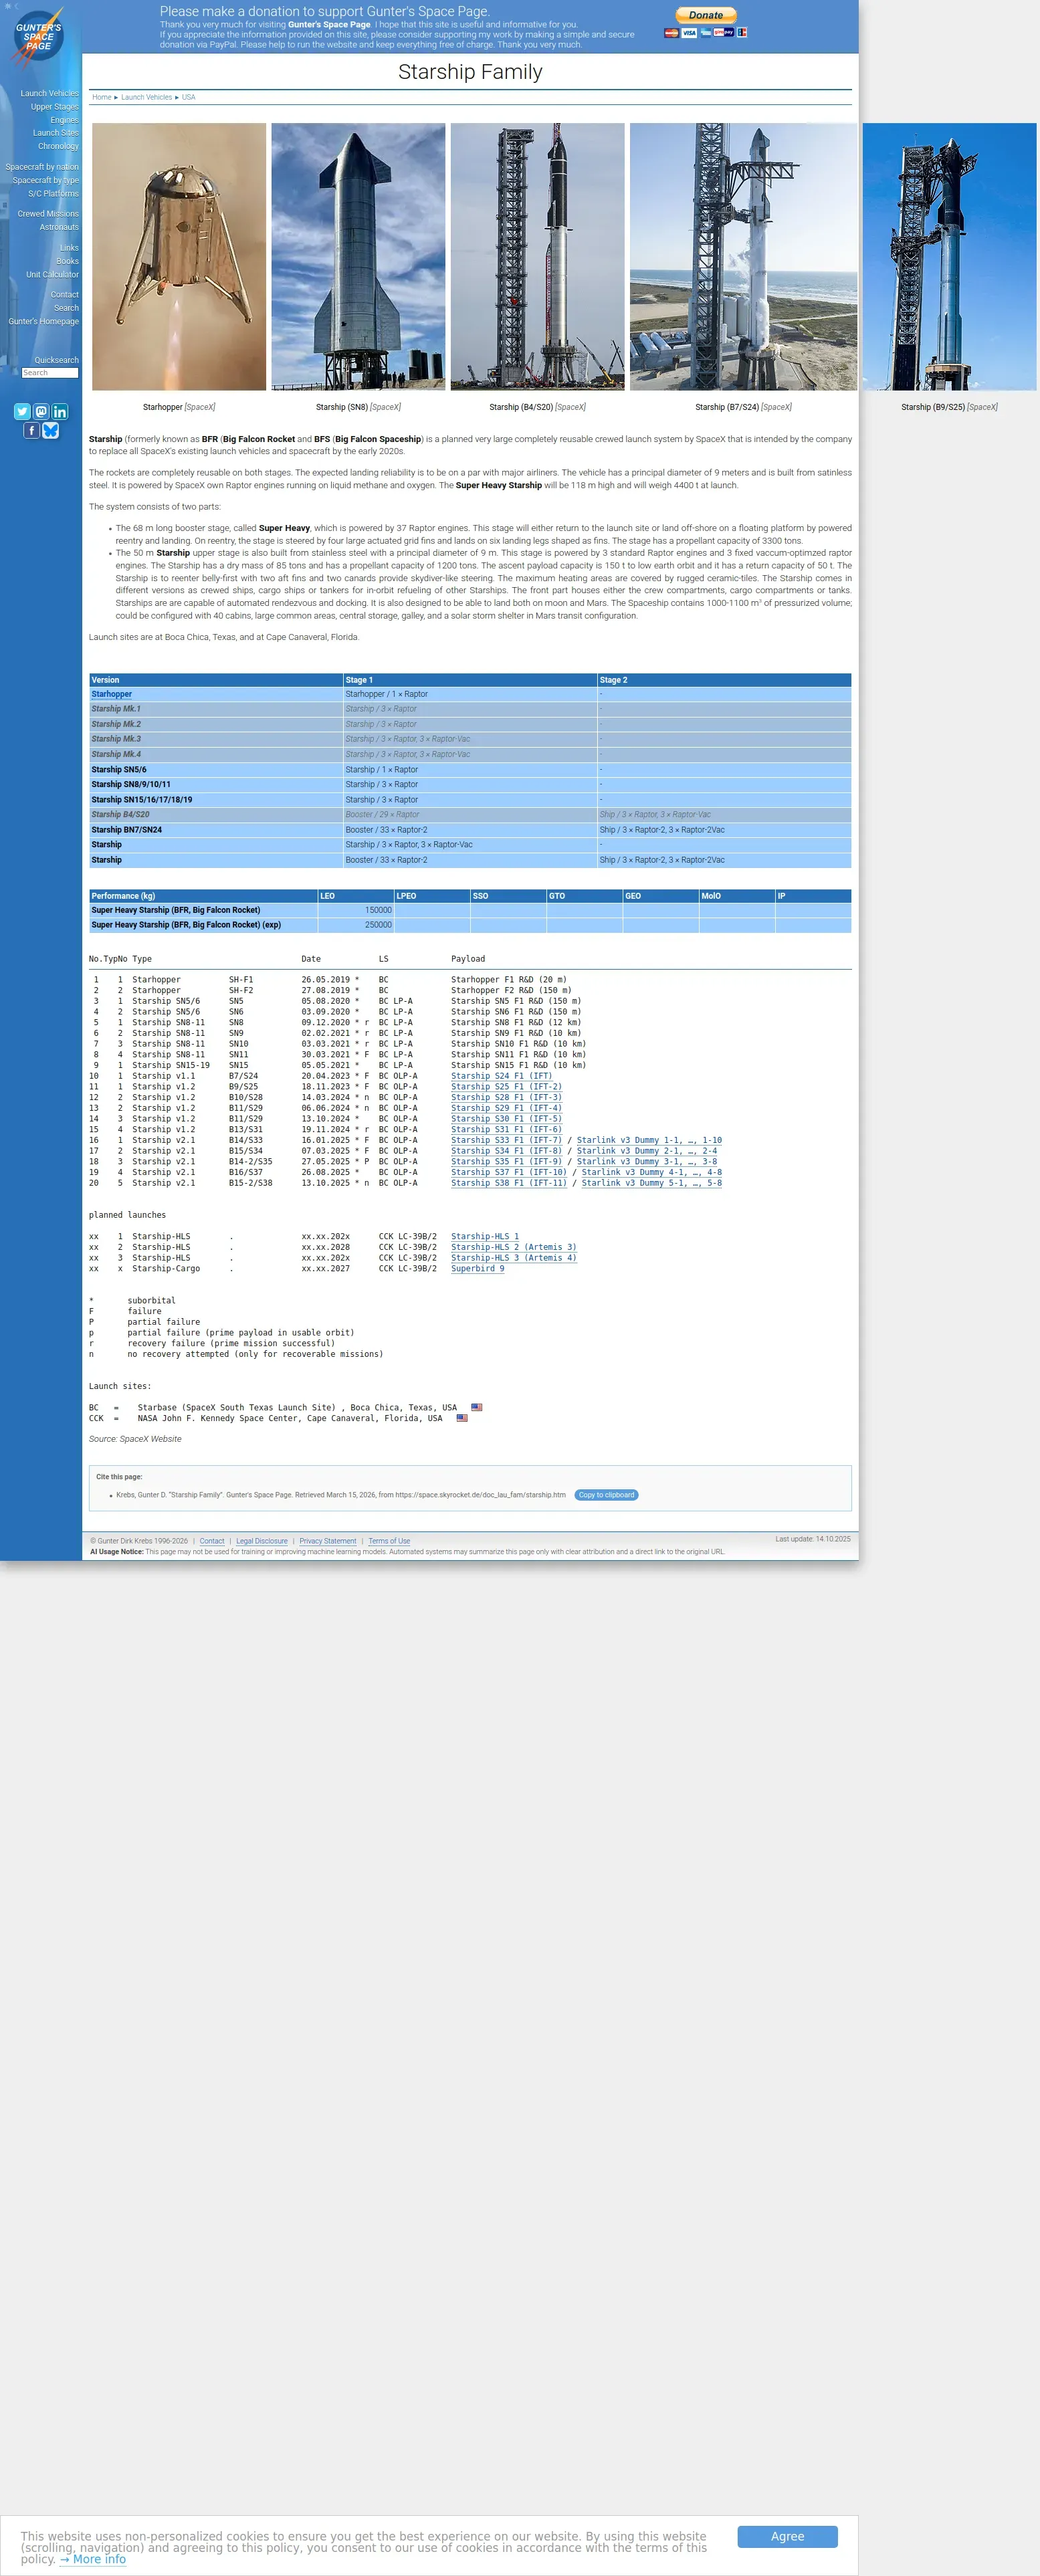Image resolution: width=1040 pixels, height=2576 pixels.
Task: Open the Starship-HLS 1 planned launch link
Action: click(485, 1236)
